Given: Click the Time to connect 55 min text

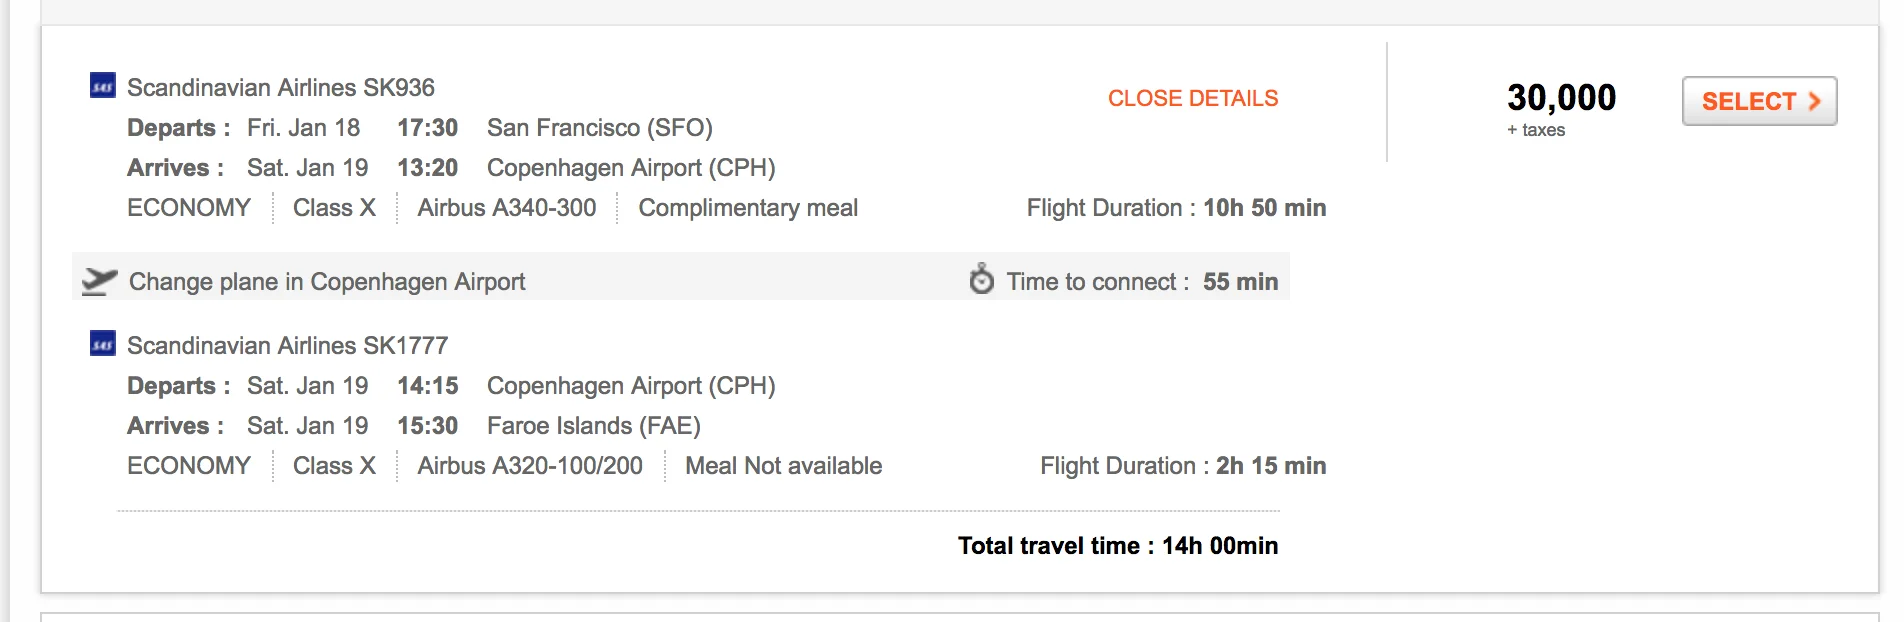Looking at the screenshot, I should click(x=1142, y=282).
